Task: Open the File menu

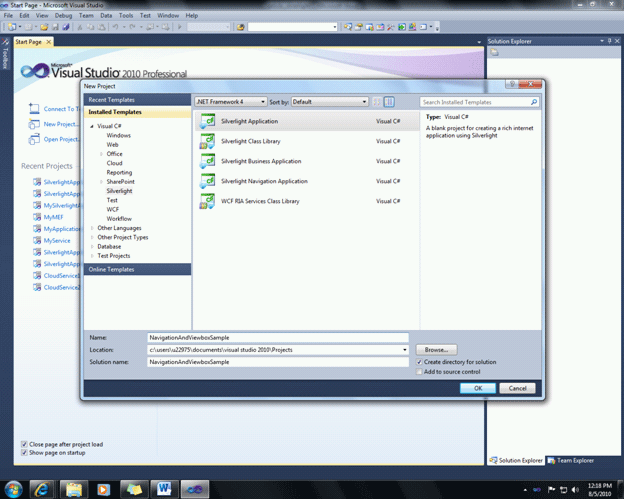Action: [8, 16]
